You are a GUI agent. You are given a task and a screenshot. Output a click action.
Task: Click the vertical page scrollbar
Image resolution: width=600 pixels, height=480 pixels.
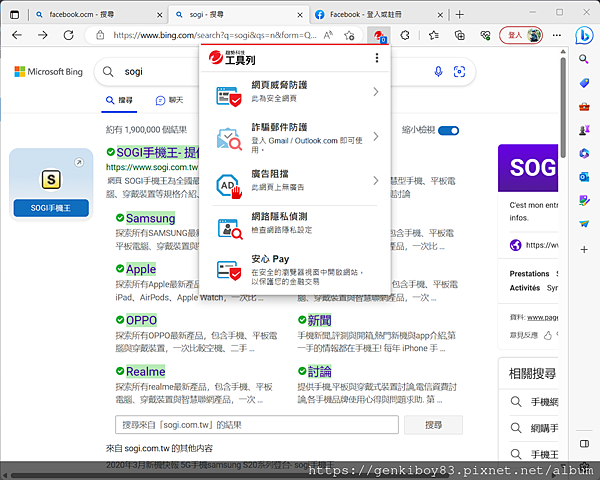pyautogui.click(x=563, y=107)
